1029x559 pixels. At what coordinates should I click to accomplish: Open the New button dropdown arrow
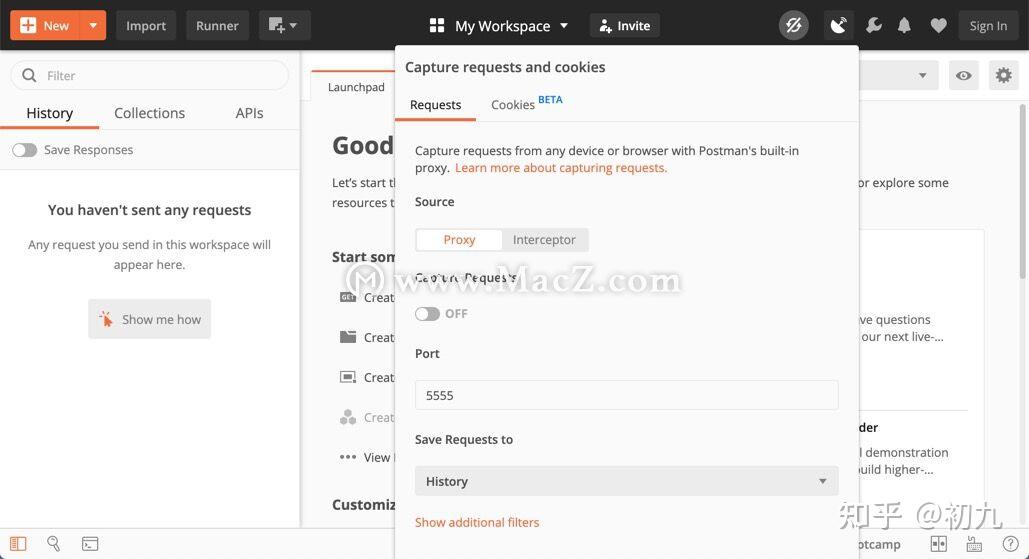(93, 26)
